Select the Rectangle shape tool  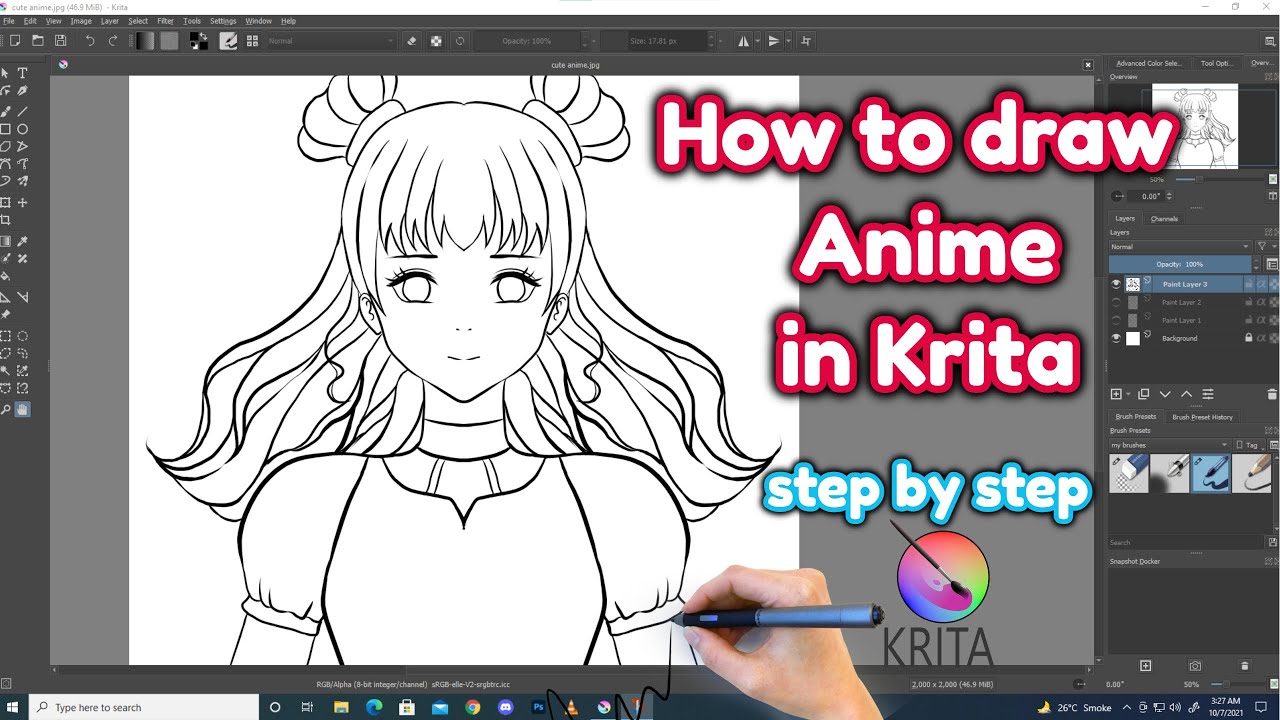click(6, 129)
